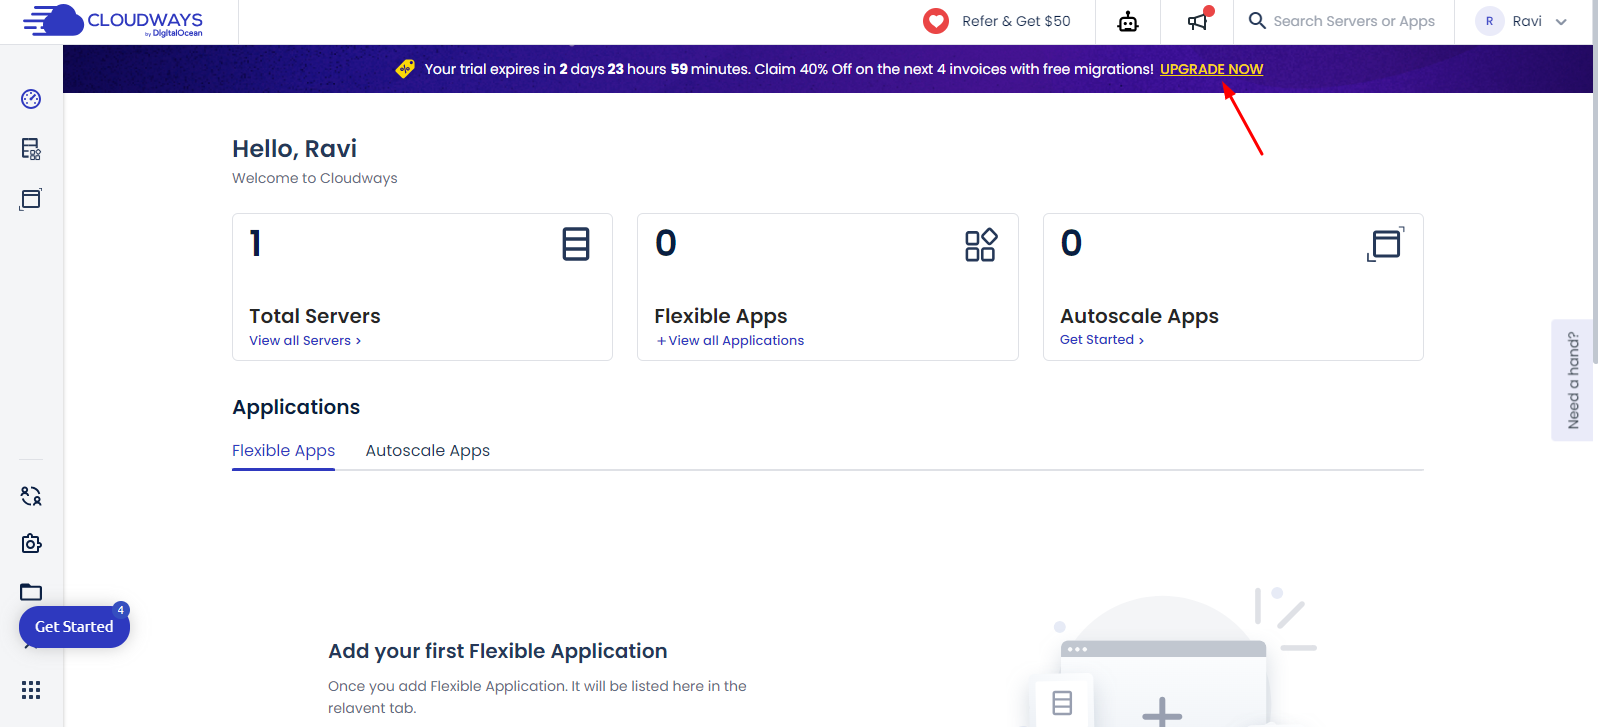Click the blocks icon on Flexible Apps card

[x=981, y=244]
